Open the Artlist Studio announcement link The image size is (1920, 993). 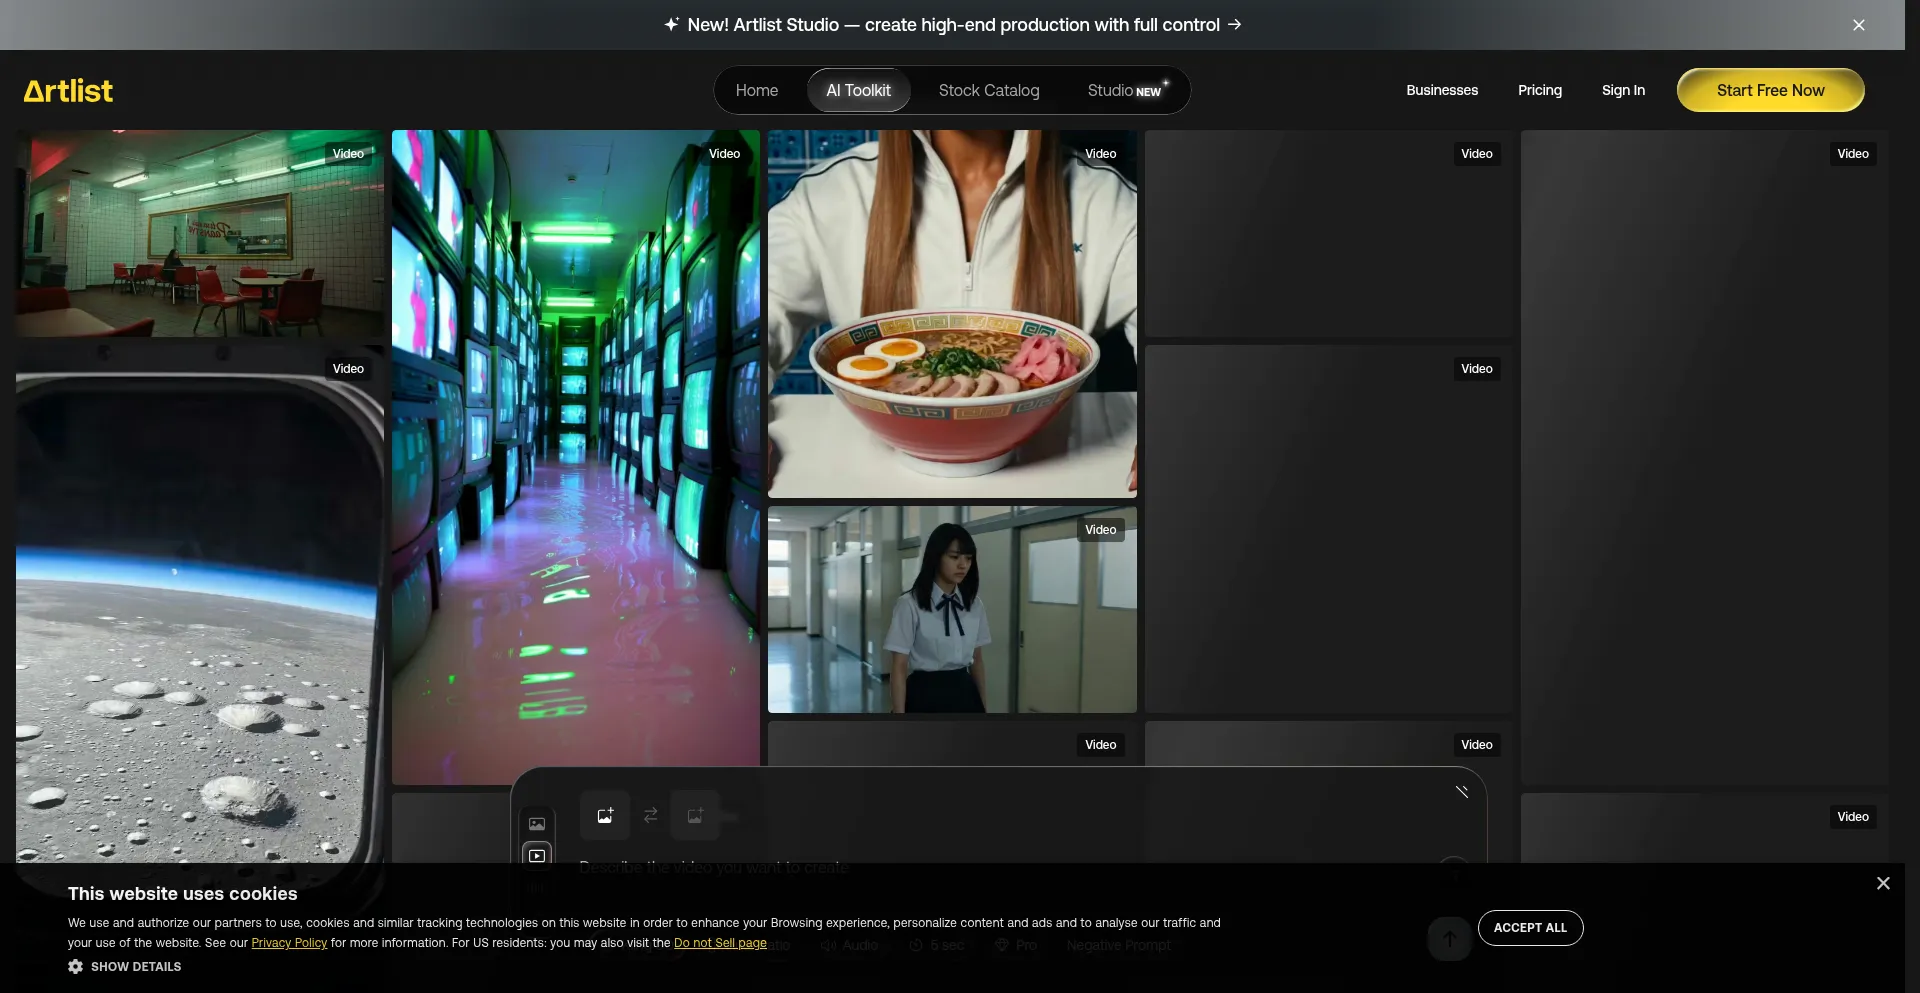(953, 25)
